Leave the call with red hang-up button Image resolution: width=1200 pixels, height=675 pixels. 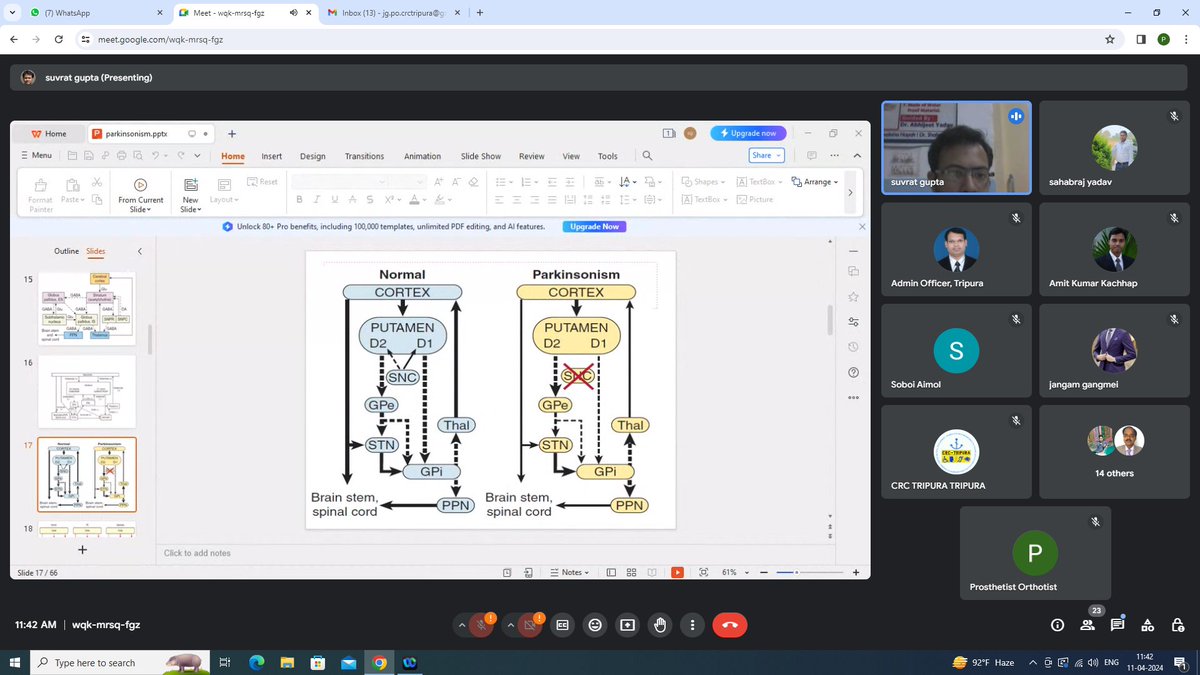pos(729,625)
